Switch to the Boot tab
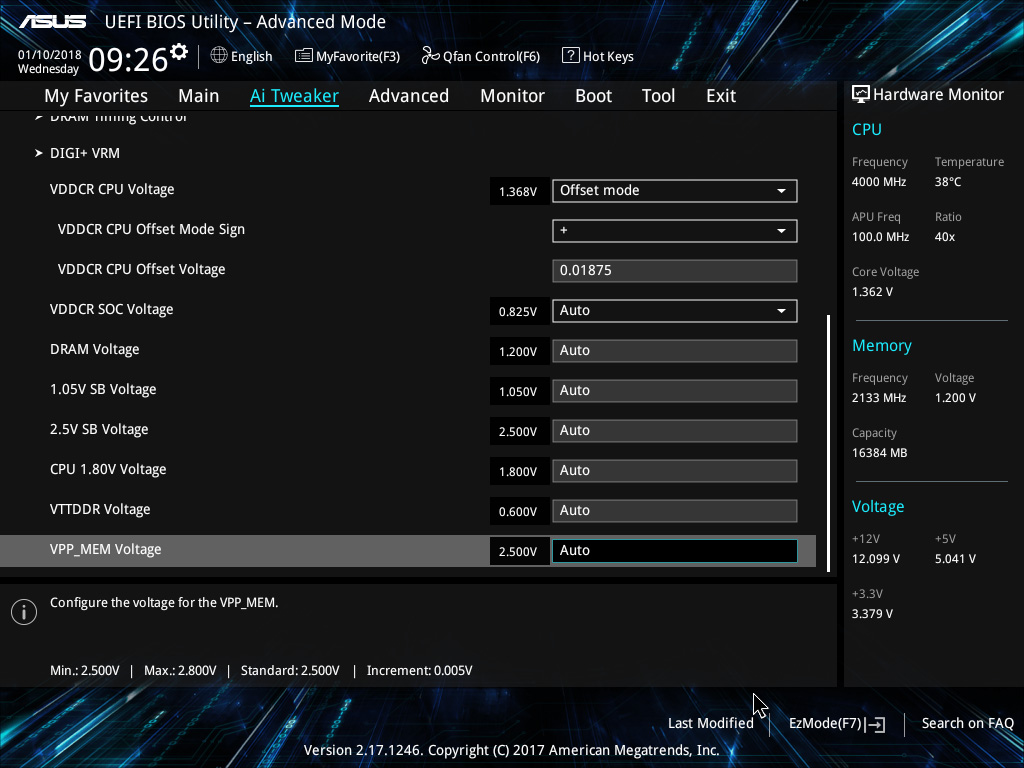Viewport: 1024px width, 768px height. pyautogui.click(x=594, y=96)
